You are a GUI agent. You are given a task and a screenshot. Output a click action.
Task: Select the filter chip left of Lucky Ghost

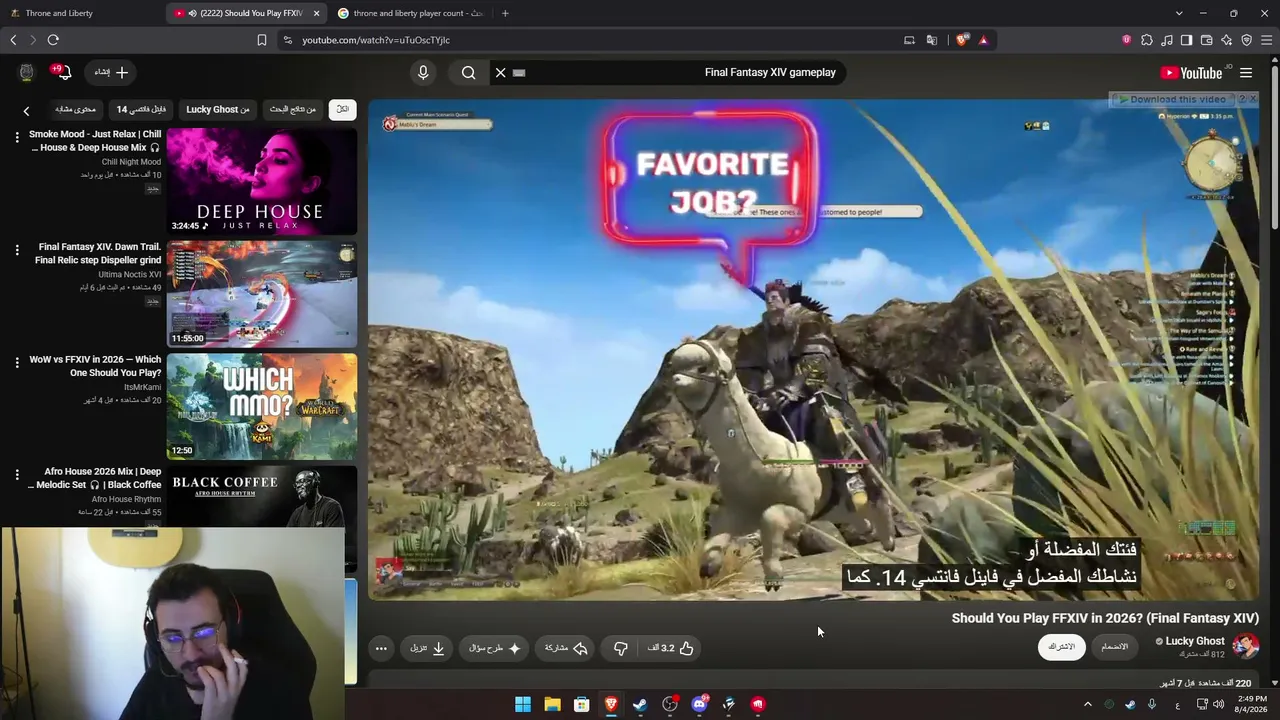(141, 109)
